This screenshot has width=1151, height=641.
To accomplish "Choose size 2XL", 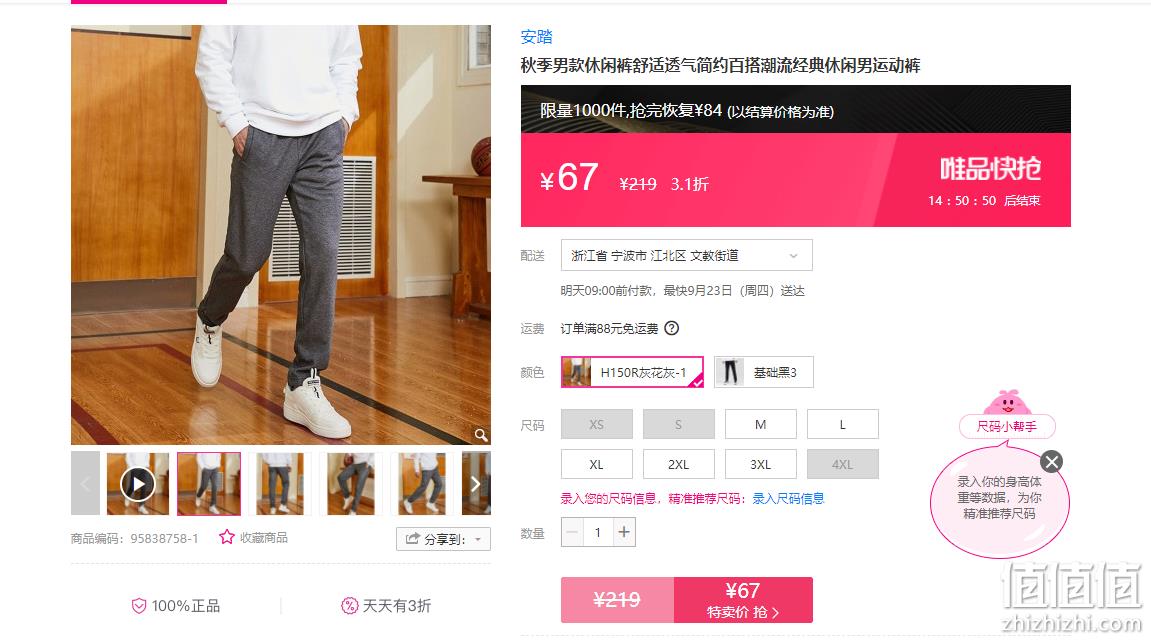I will 678,465.
